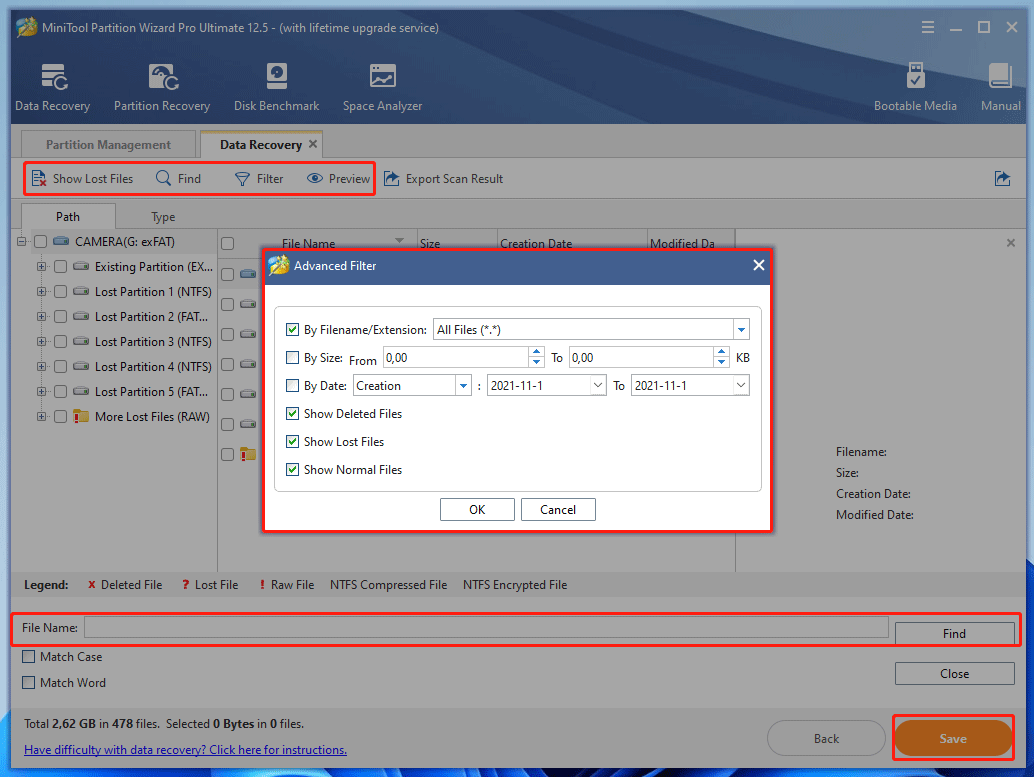1034x777 pixels.
Task: Click Export Scan Result
Action: (444, 179)
